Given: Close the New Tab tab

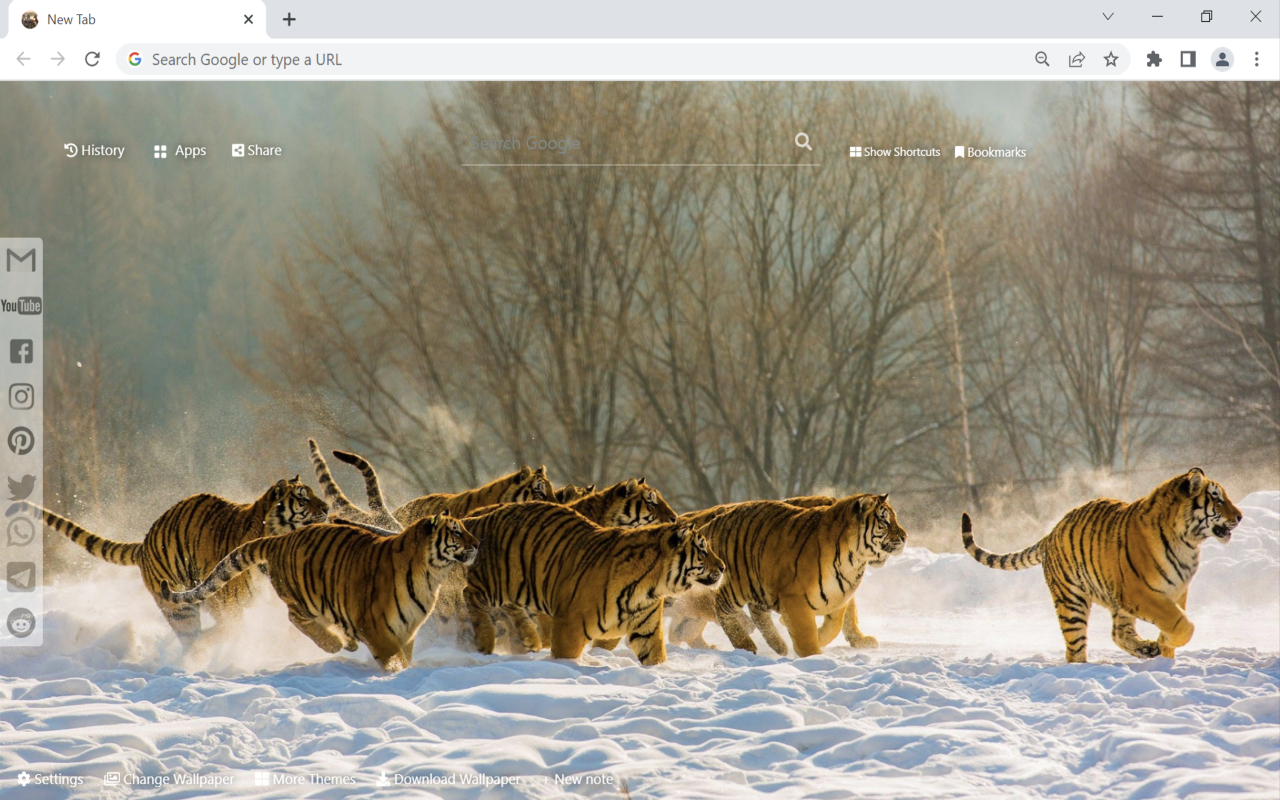Looking at the screenshot, I should click(248, 19).
